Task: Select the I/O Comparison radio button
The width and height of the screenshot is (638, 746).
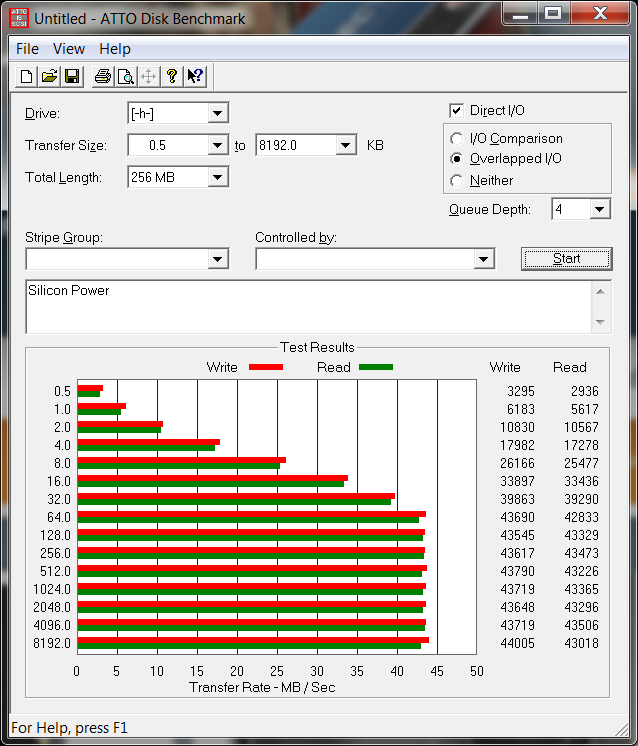Action: (x=457, y=139)
